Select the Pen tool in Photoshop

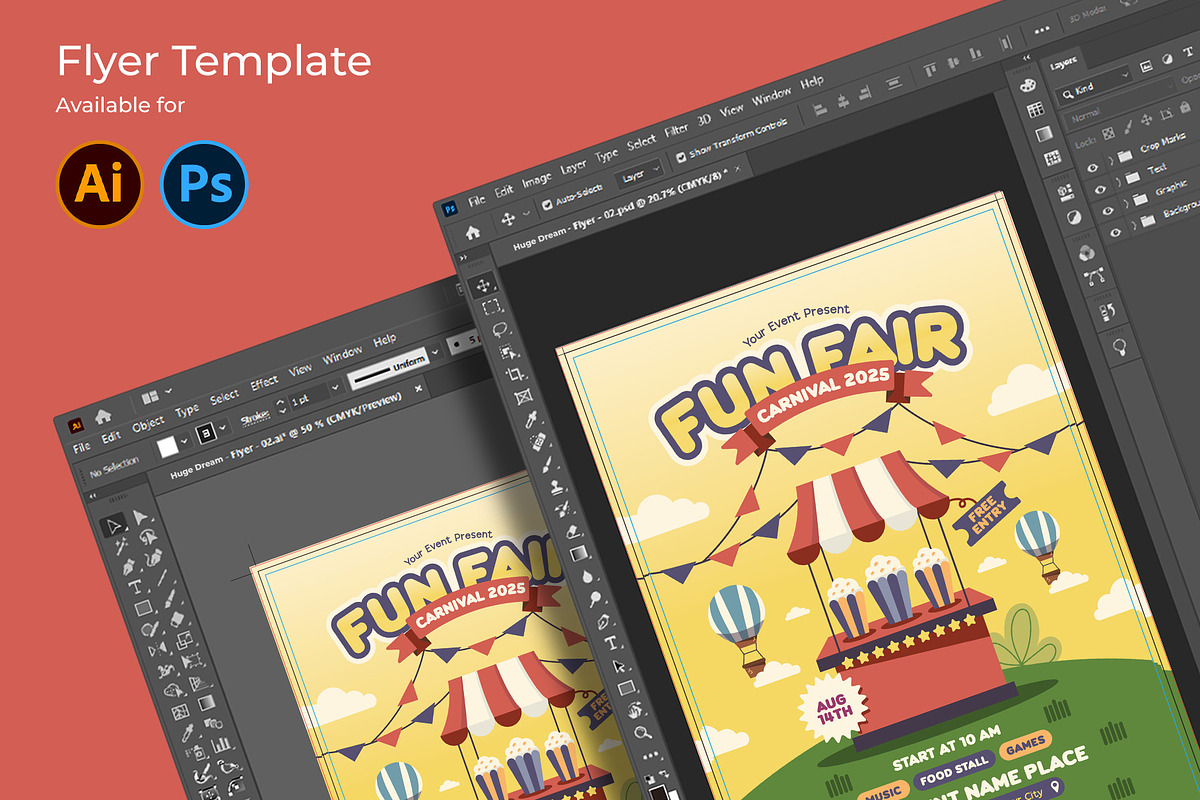tap(604, 621)
